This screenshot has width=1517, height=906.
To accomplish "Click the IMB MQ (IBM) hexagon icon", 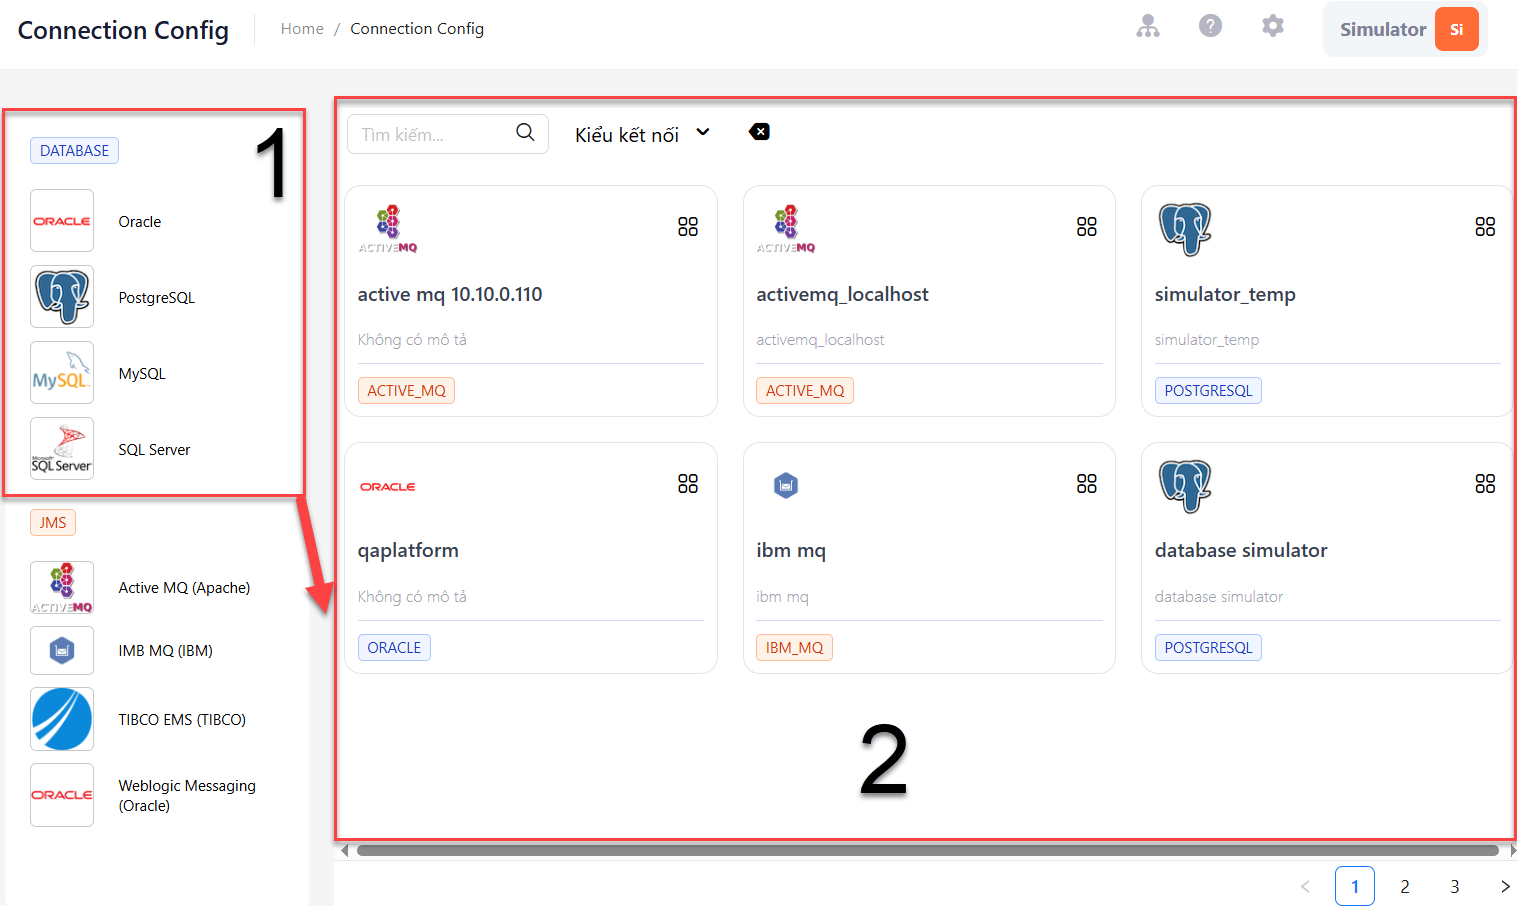I will click(x=62, y=651).
